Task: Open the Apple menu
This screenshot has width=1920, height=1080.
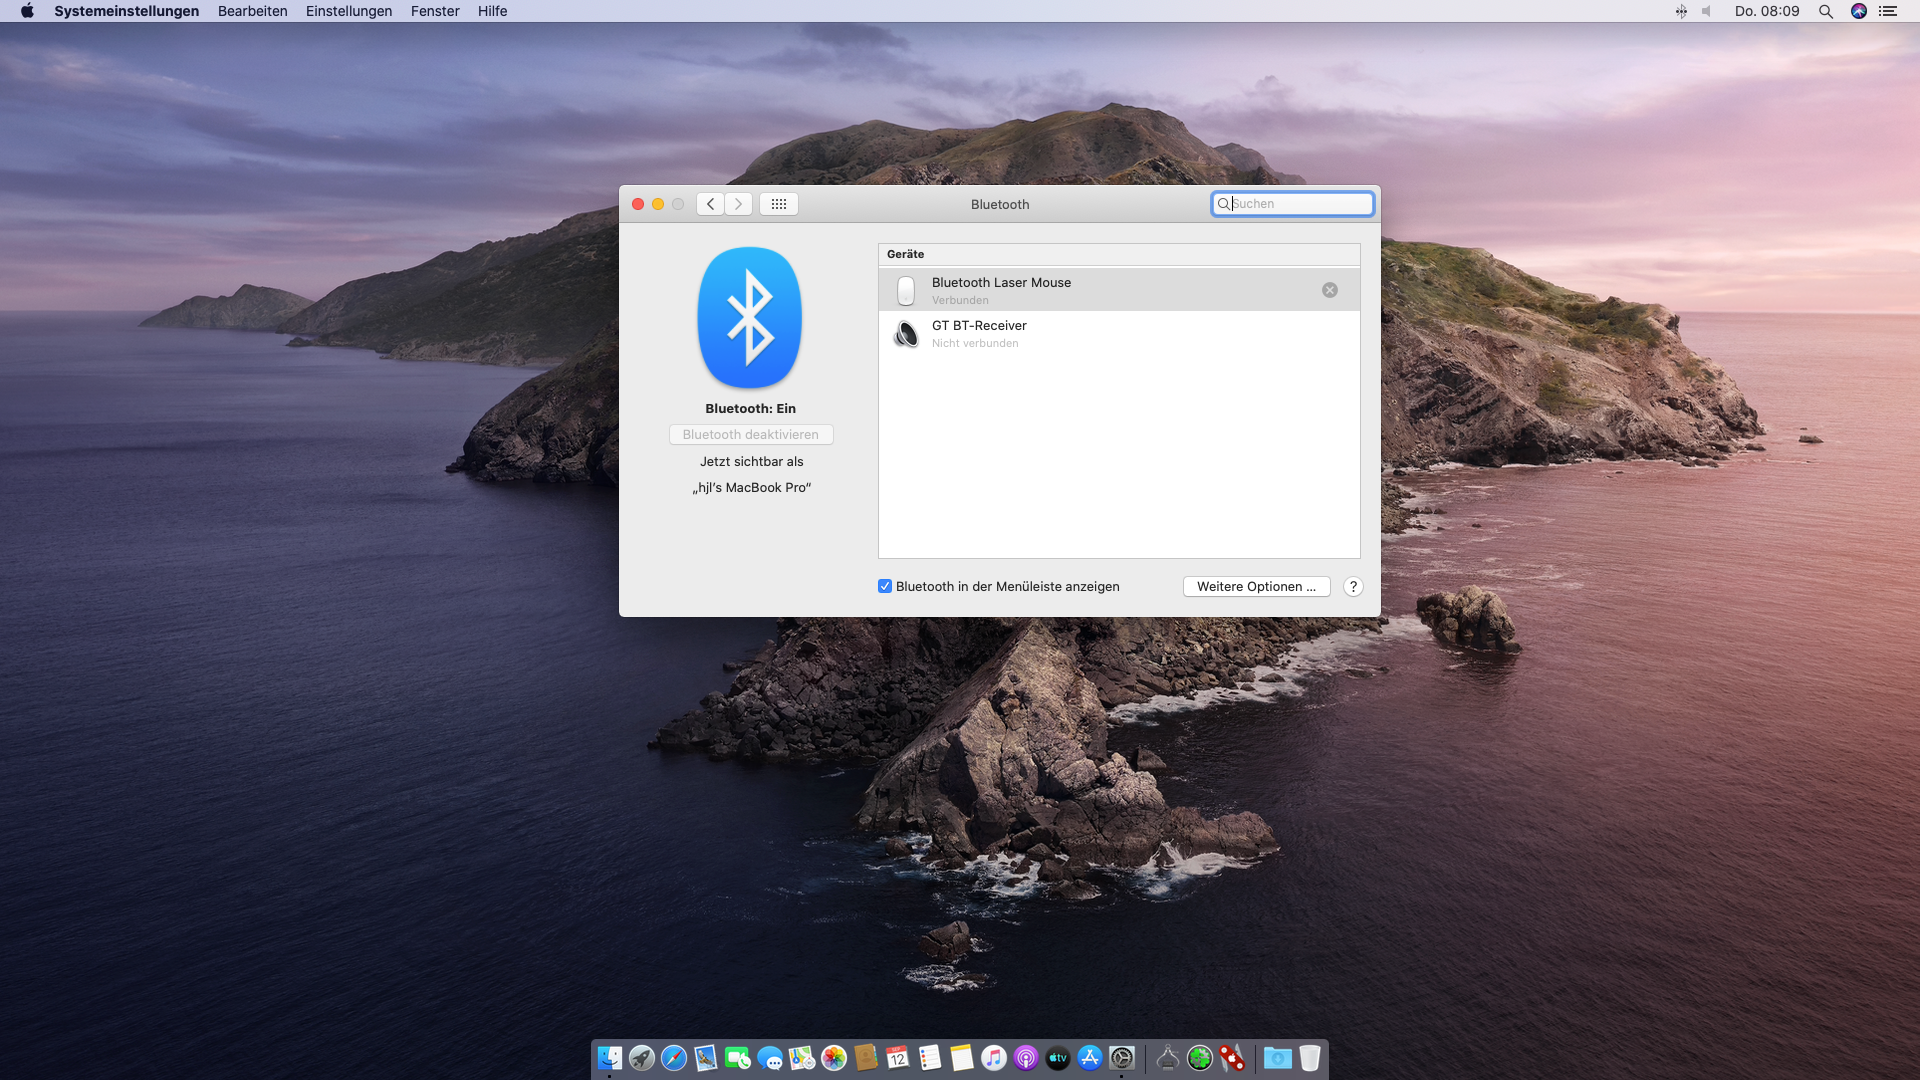Action: [x=27, y=11]
